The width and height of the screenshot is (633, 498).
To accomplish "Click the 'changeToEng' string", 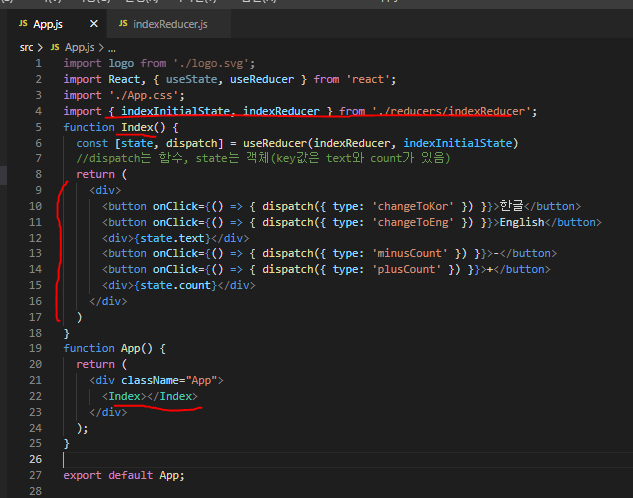I will coord(413,222).
